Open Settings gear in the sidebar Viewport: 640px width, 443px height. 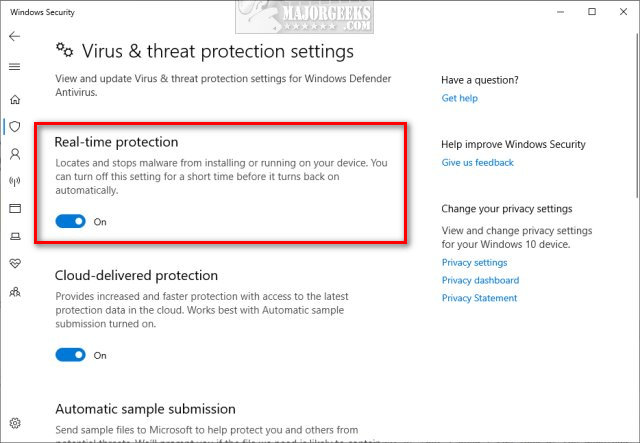tap(14, 423)
